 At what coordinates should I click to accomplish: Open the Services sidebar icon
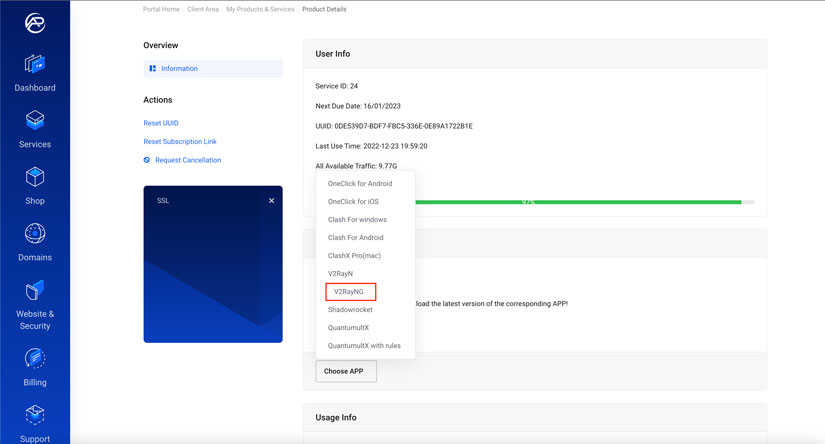point(35,121)
